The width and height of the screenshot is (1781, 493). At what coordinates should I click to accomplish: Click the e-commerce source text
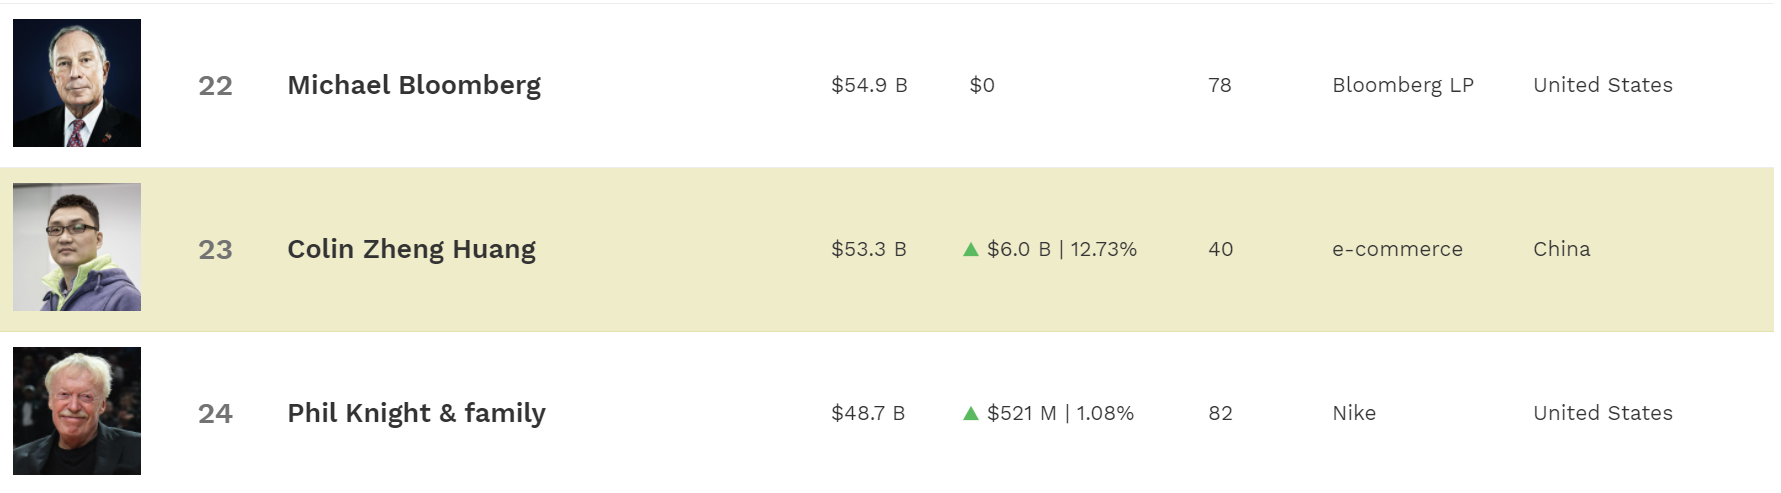[x=1397, y=249]
